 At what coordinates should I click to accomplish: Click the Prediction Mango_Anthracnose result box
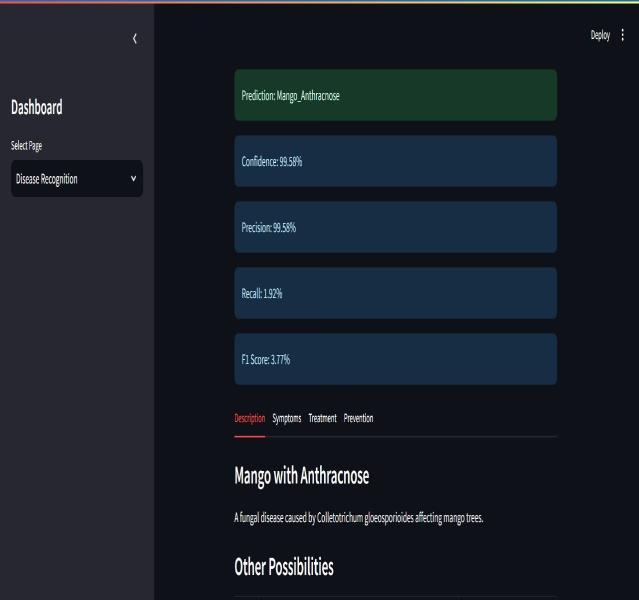395,96
